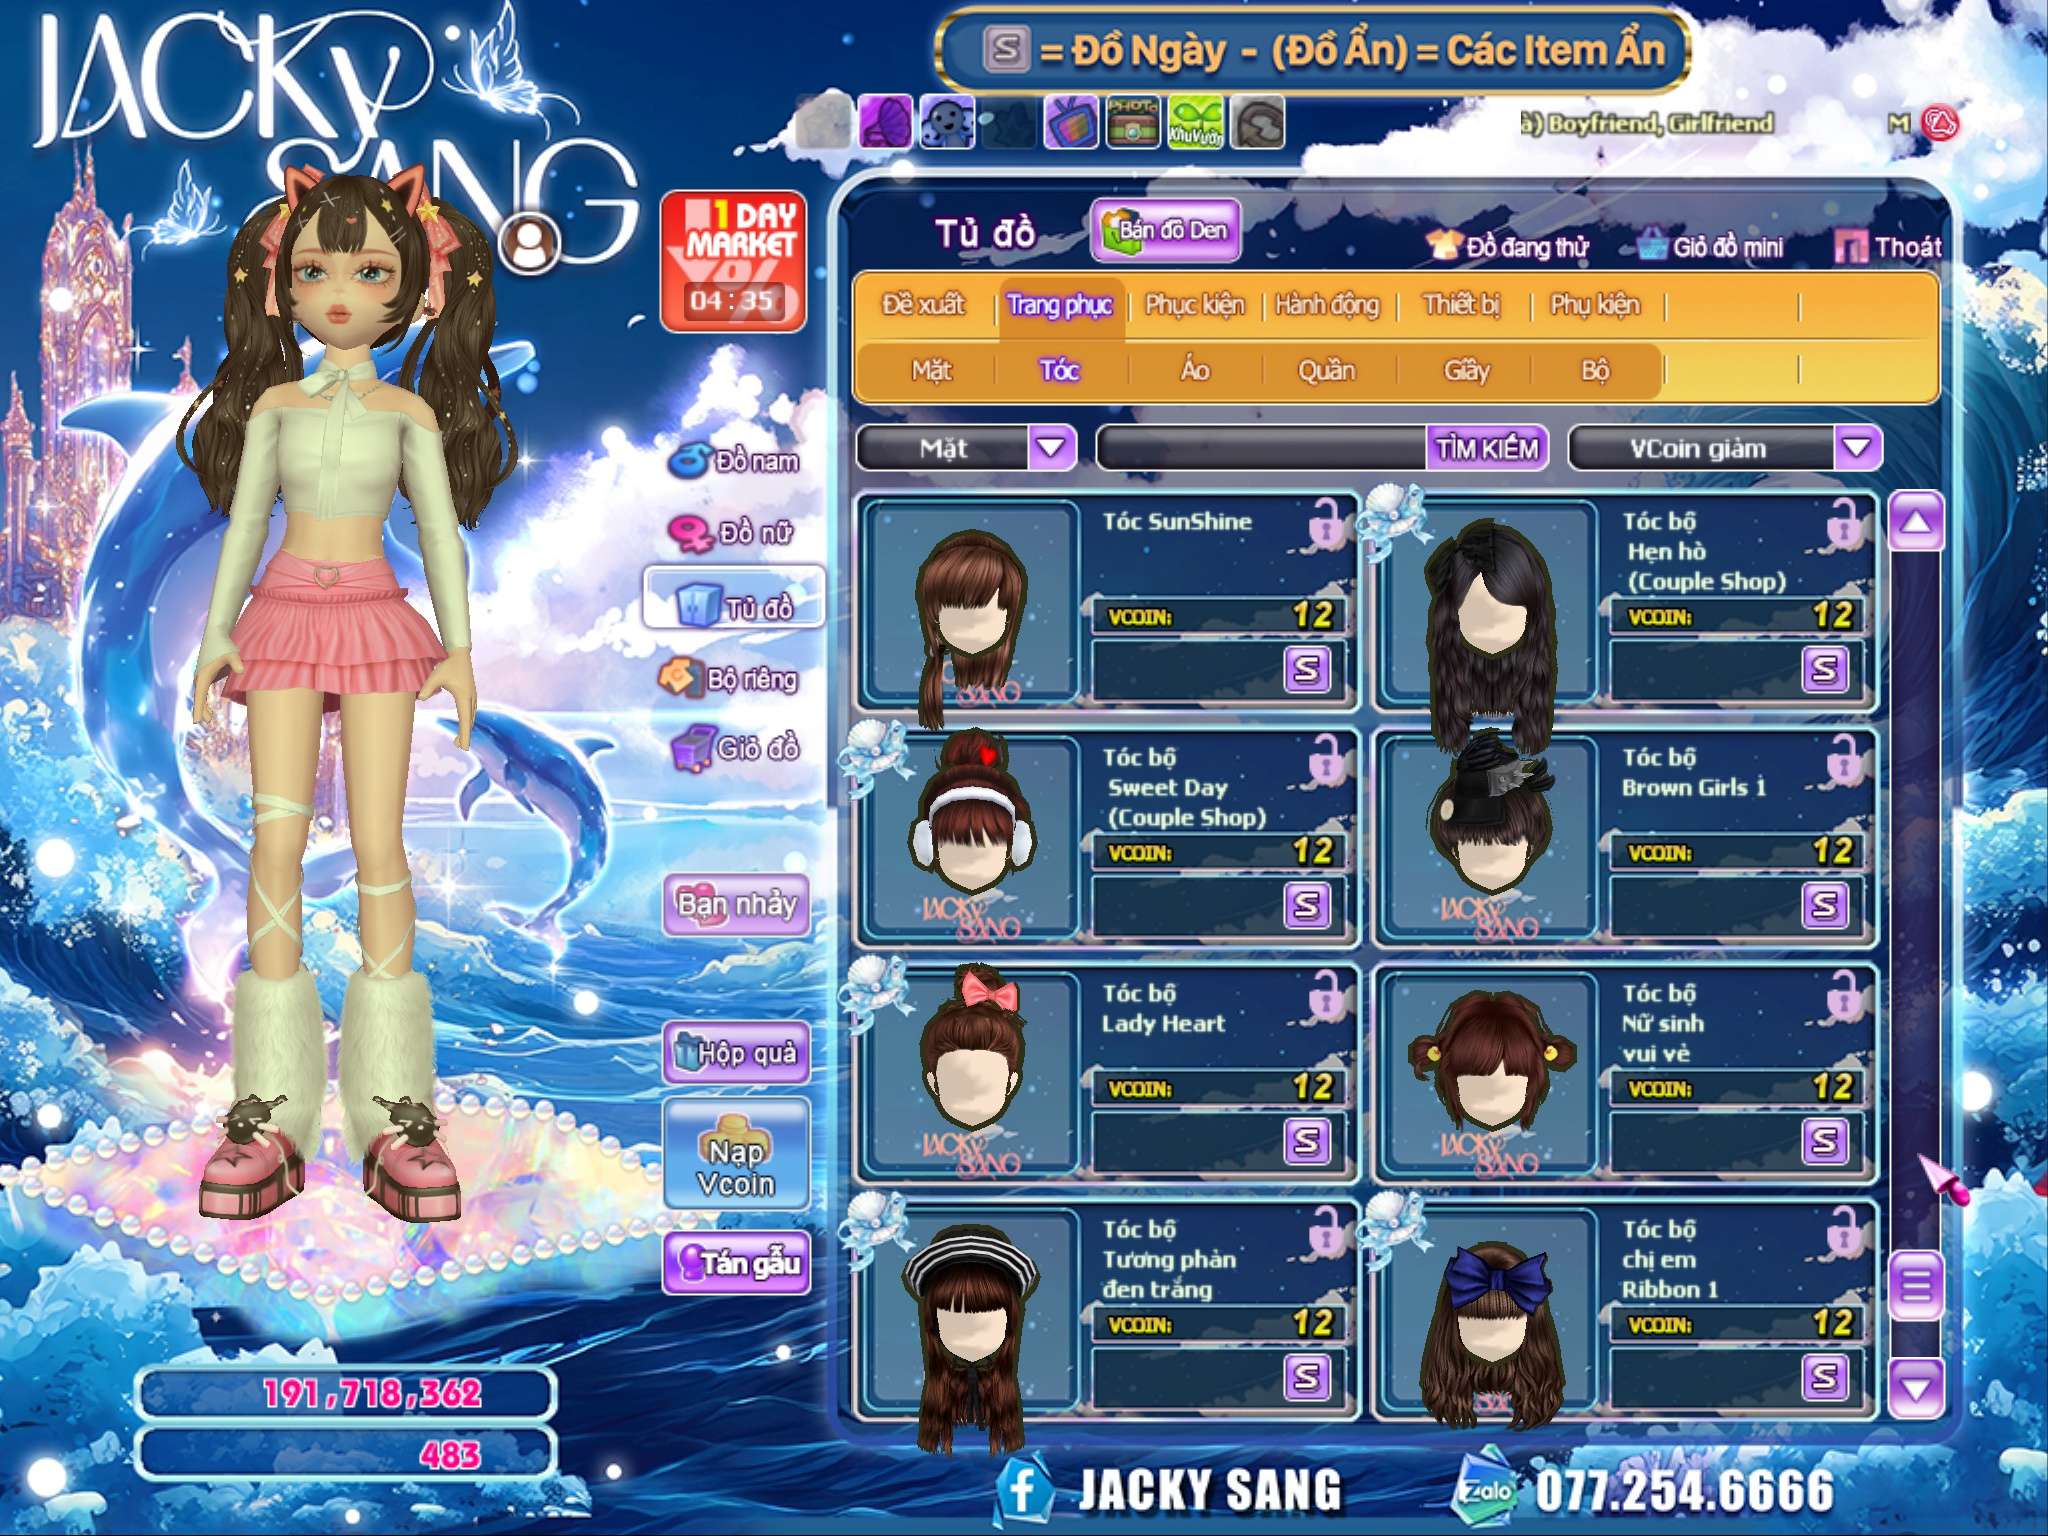2048x1536 pixels.
Task: Toggle the padlock on chị em Ribbon 1
Action: tap(1845, 1232)
